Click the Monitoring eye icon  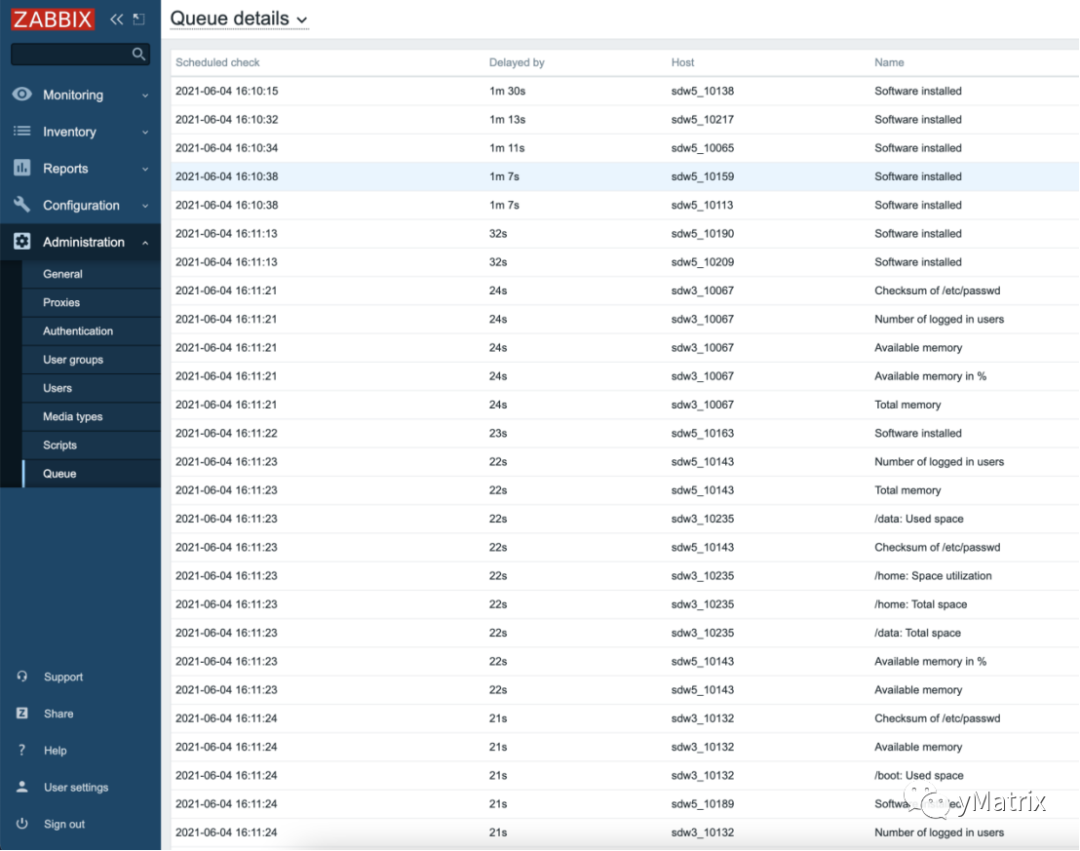click(x=22, y=94)
